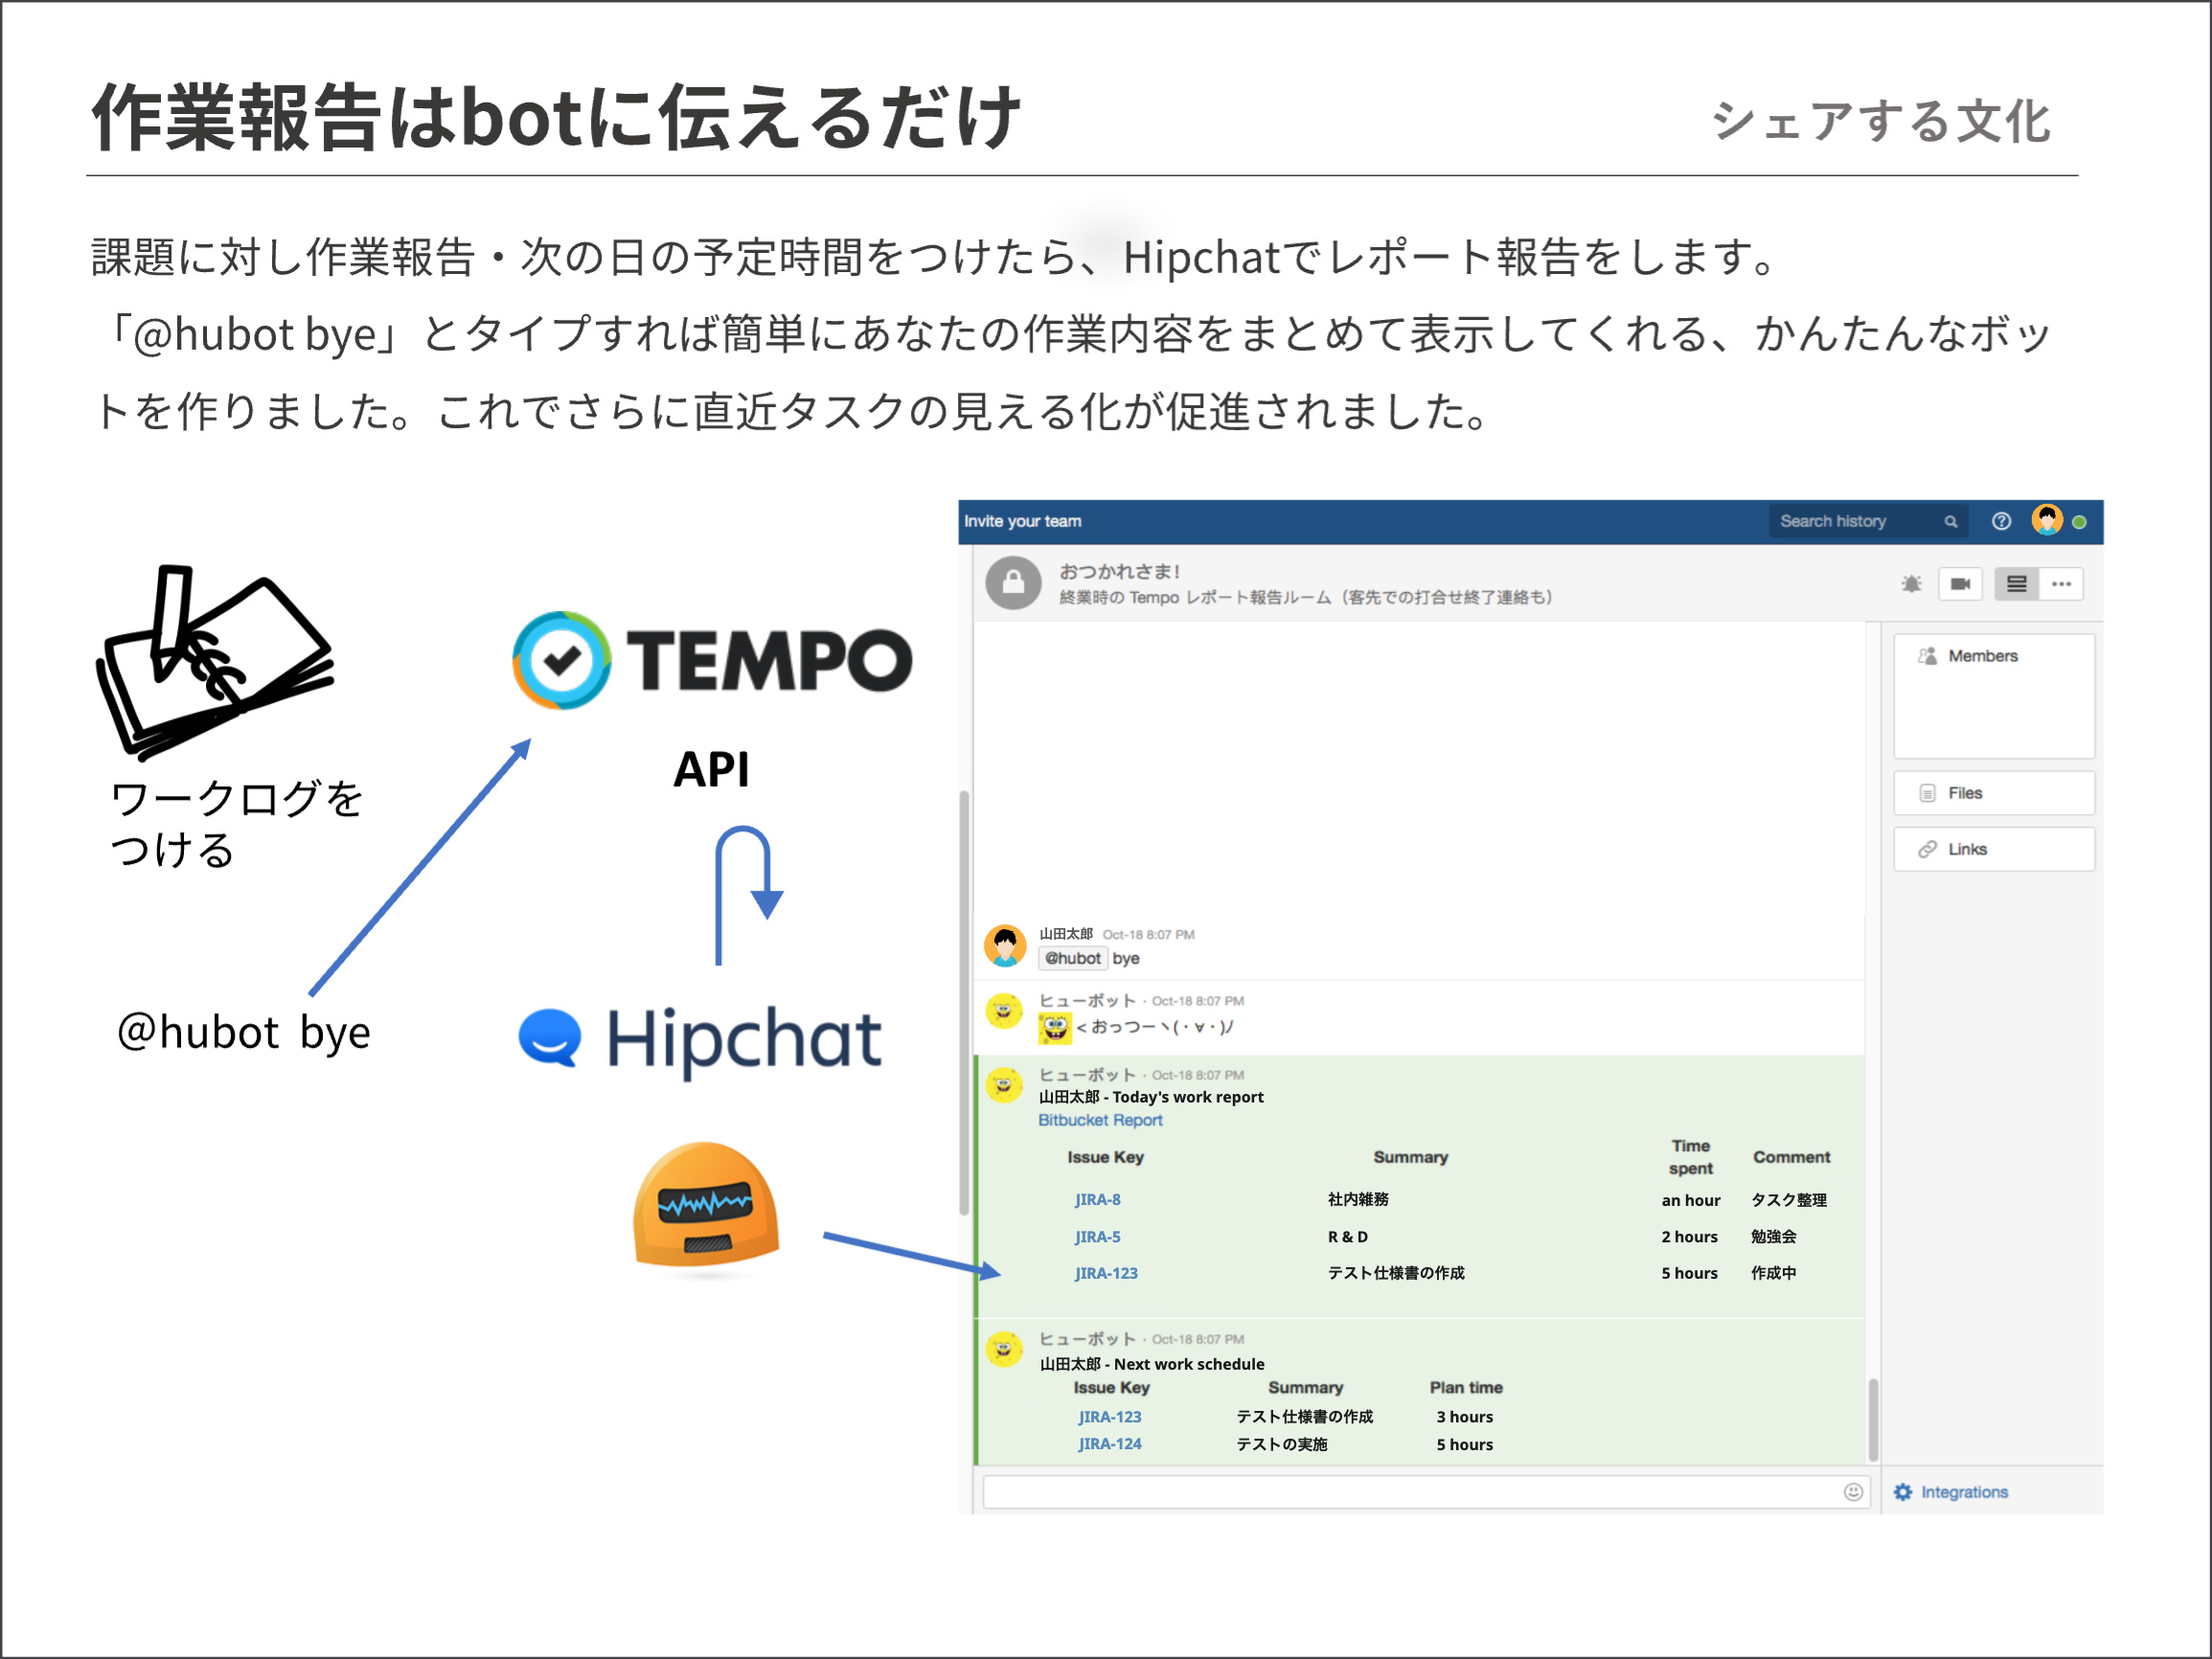Click the R & D summary cell

[x=1347, y=1237]
